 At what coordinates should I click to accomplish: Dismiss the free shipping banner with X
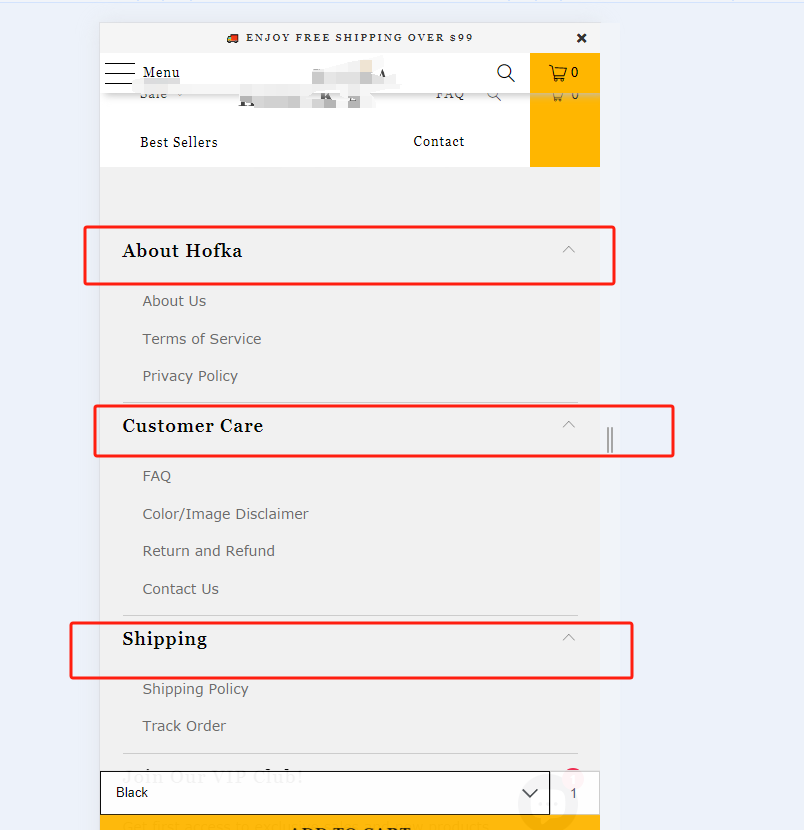581,38
